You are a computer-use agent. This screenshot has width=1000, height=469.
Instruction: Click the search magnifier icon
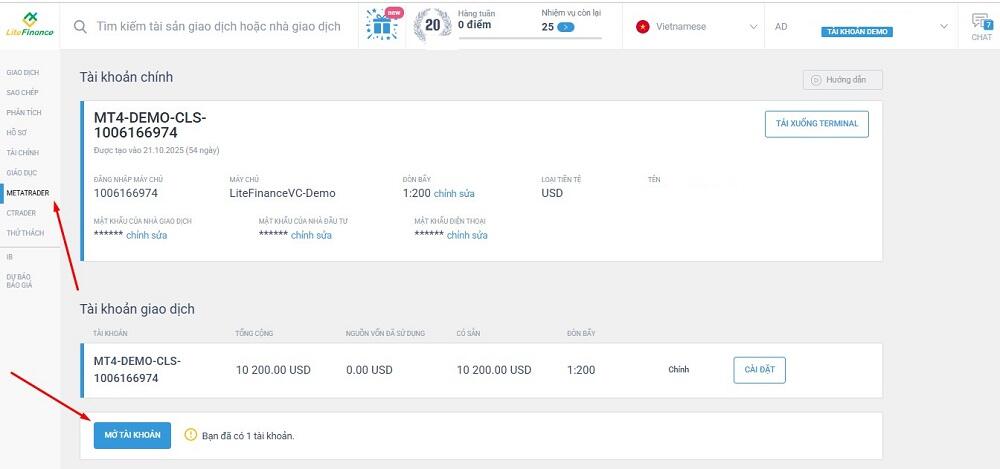click(x=80, y=27)
